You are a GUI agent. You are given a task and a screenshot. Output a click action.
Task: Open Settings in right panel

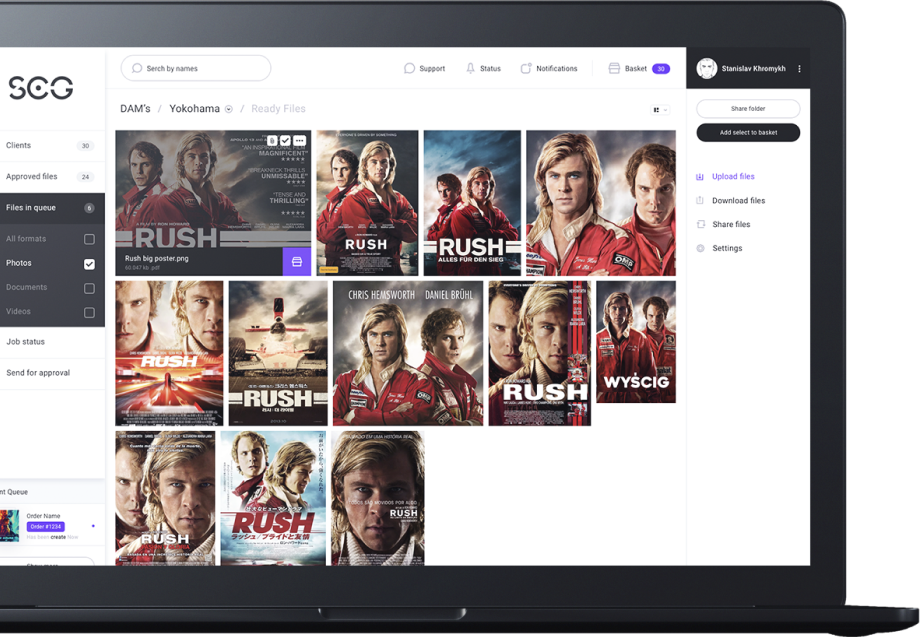click(x=727, y=248)
